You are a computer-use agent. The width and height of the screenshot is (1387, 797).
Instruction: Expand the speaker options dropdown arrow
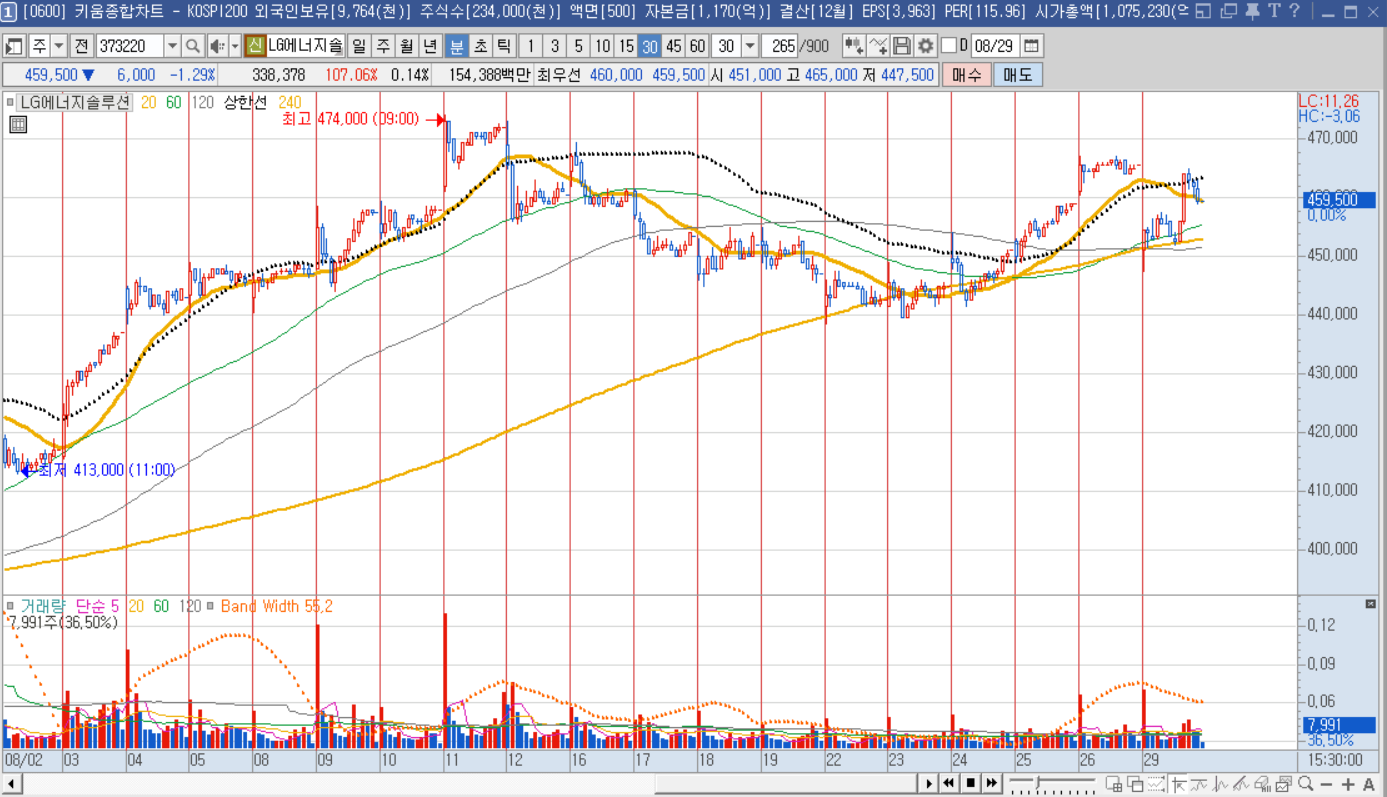point(235,46)
